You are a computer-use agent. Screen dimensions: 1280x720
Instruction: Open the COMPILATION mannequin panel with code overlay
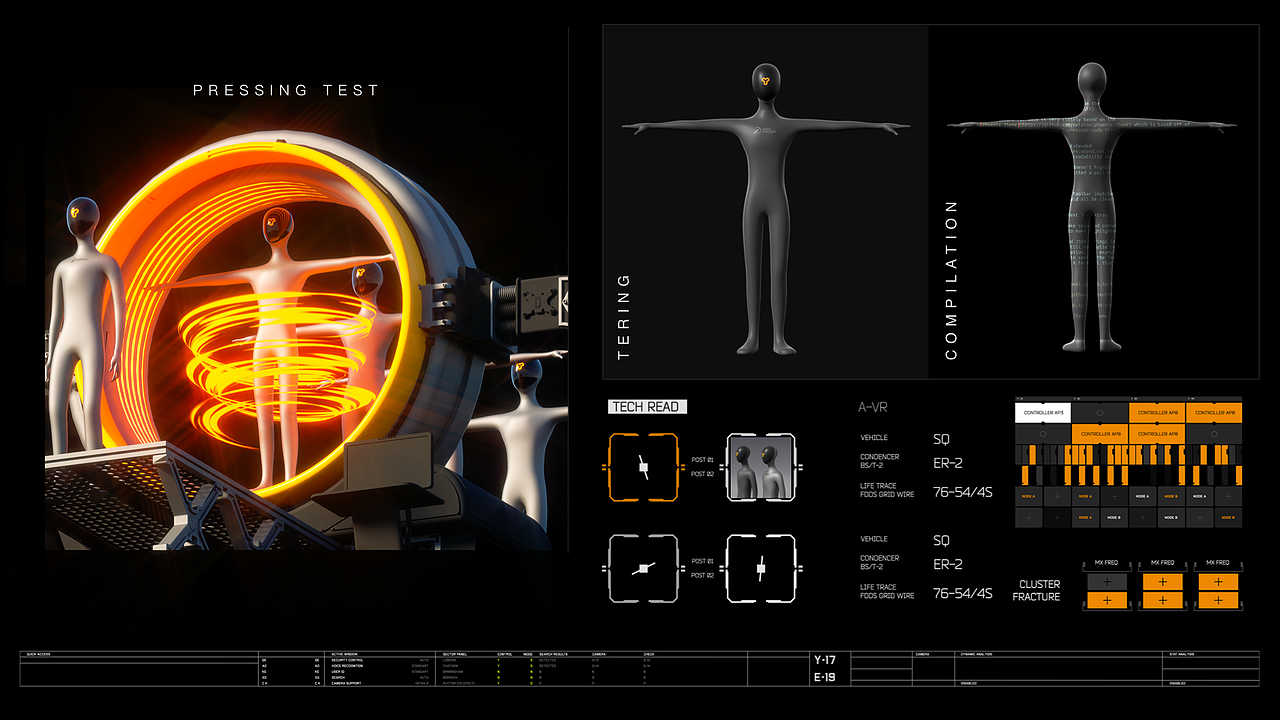(x=1093, y=202)
